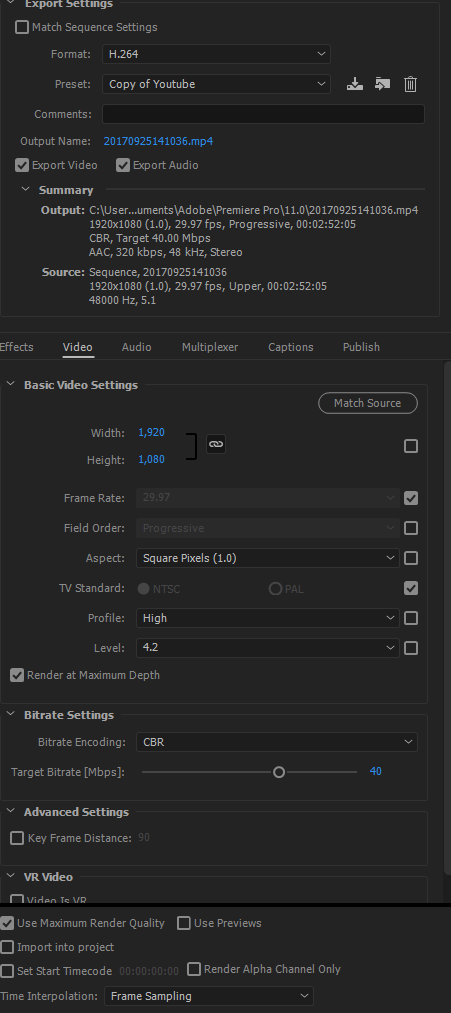
Task: Collapse the Basic Video Settings section
Action: coord(10,384)
